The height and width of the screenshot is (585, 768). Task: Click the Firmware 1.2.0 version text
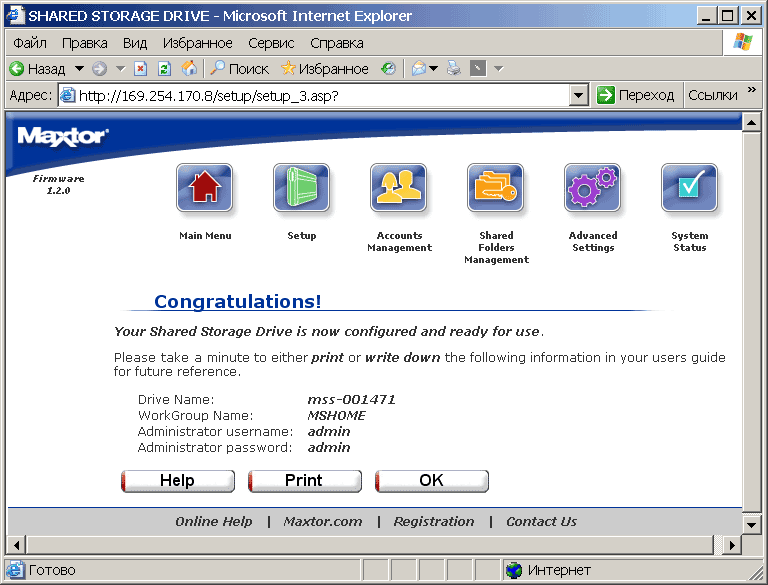click(x=58, y=184)
